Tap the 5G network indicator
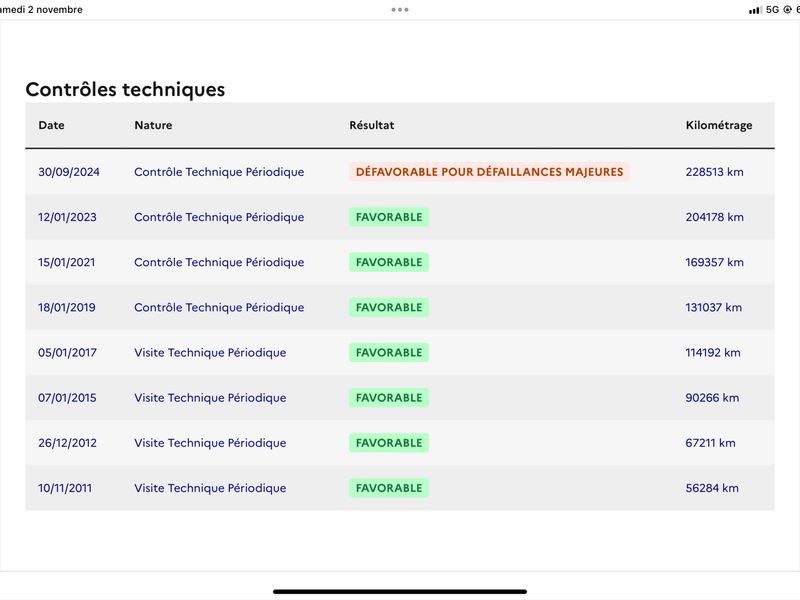The height and width of the screenshot is (600, 800). tap(772, 10)
